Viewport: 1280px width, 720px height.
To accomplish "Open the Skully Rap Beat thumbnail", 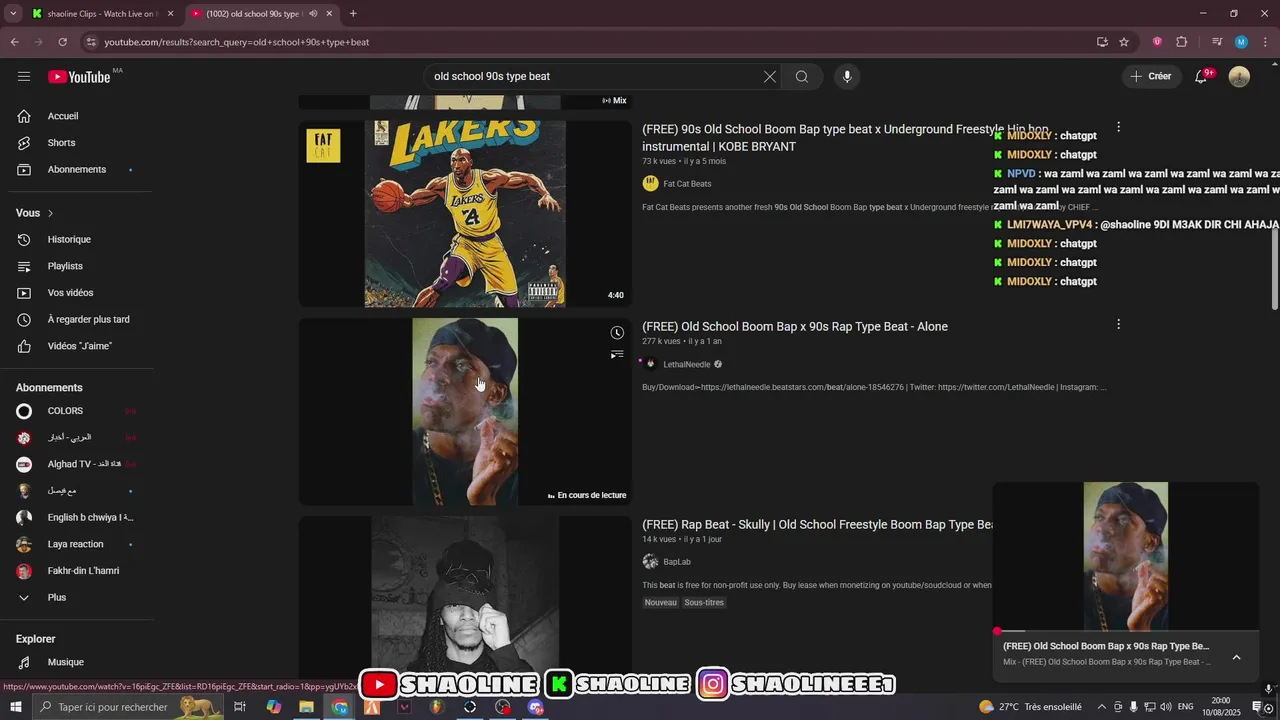I will coord(465,596).
